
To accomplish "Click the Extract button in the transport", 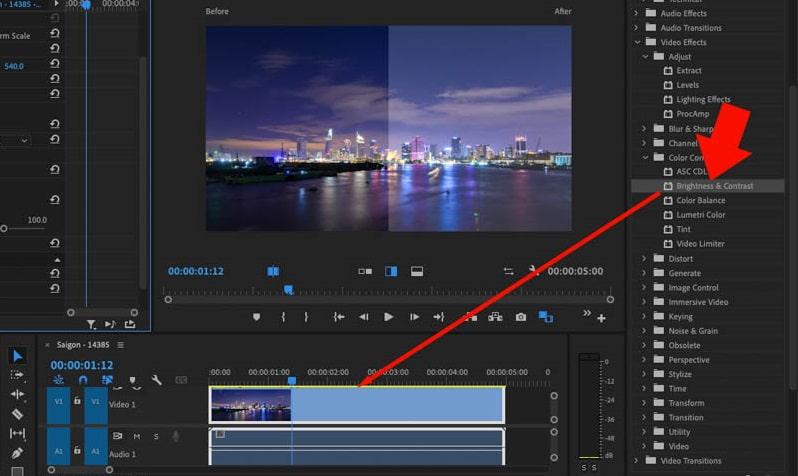I will (495, 317).
